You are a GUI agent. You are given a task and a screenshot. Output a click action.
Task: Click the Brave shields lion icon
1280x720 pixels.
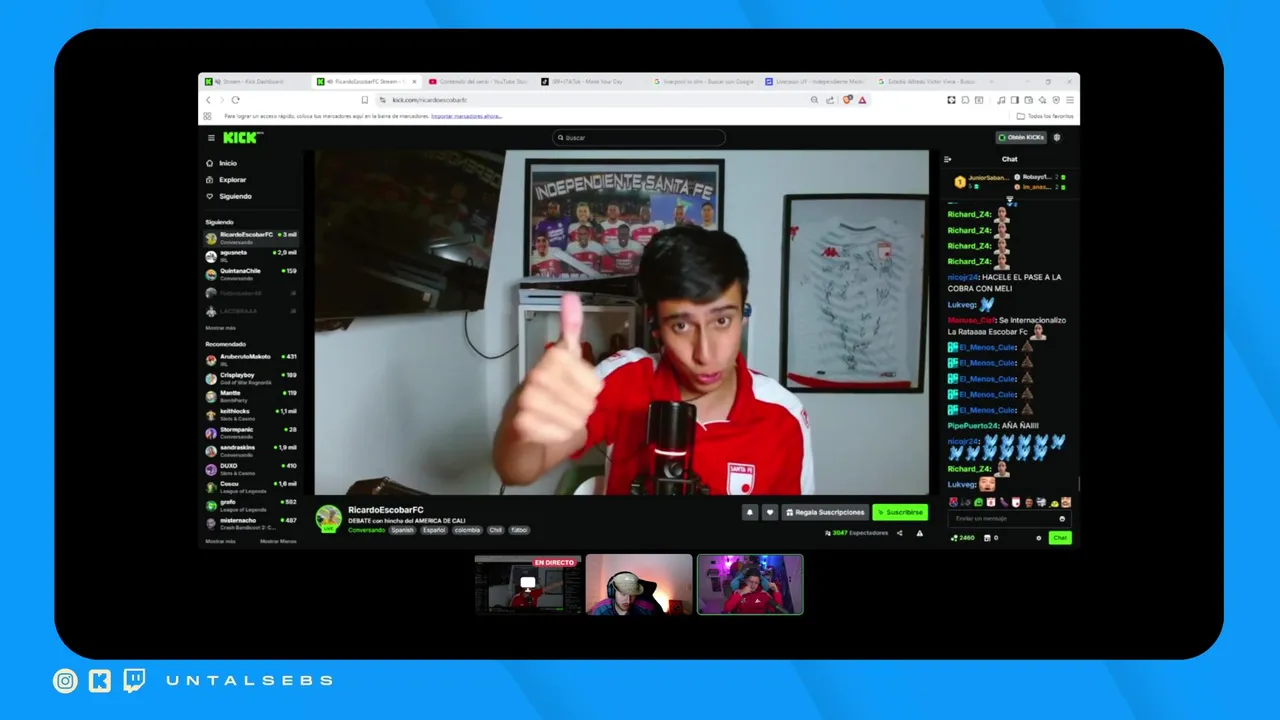pos(848,100)
